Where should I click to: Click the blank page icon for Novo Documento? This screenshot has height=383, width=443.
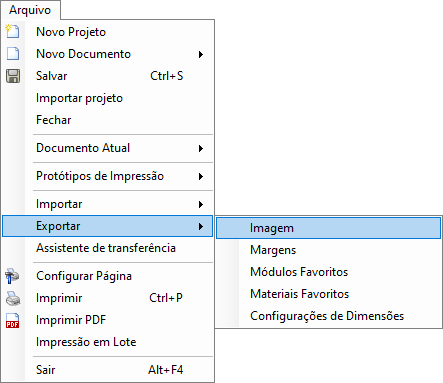tap(13, 54)
